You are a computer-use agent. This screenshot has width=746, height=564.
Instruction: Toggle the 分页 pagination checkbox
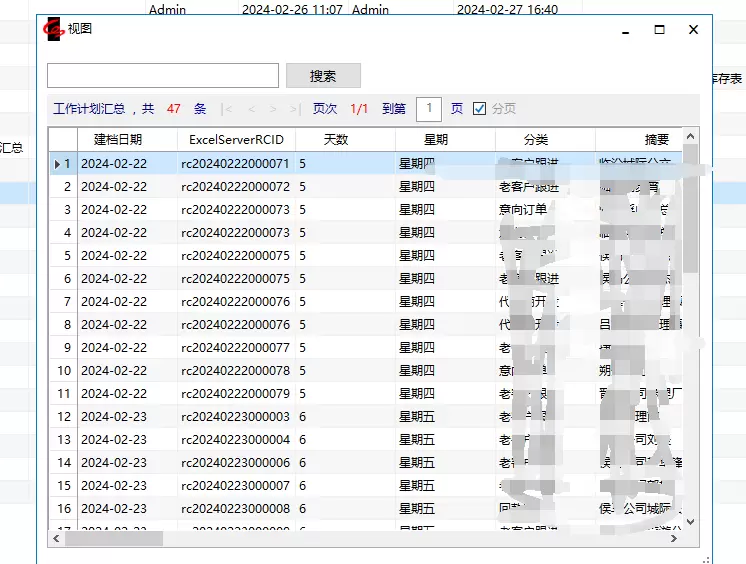(480, 108)
